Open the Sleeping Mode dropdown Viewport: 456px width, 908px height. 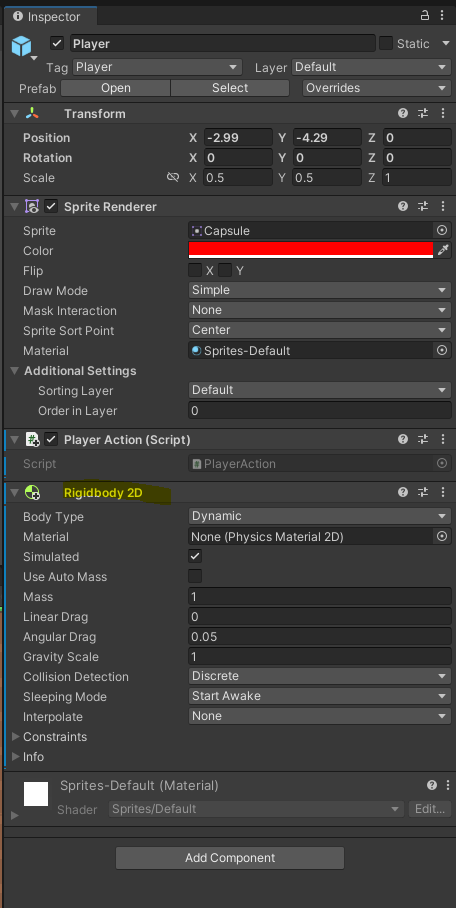point(320,696)
